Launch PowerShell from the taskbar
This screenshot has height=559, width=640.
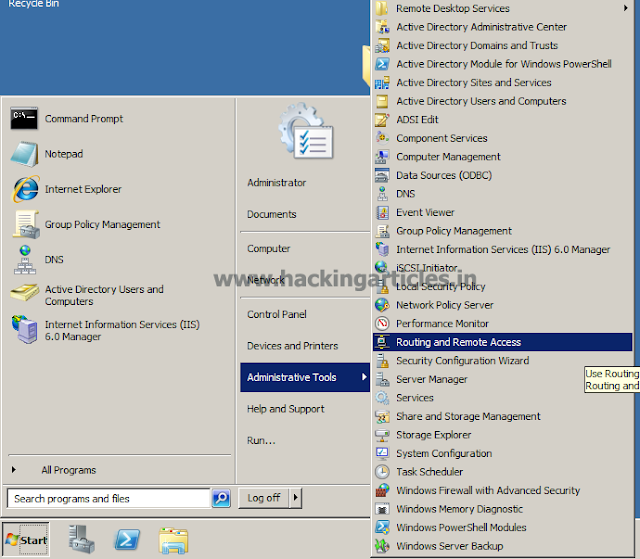coord(127,539)
